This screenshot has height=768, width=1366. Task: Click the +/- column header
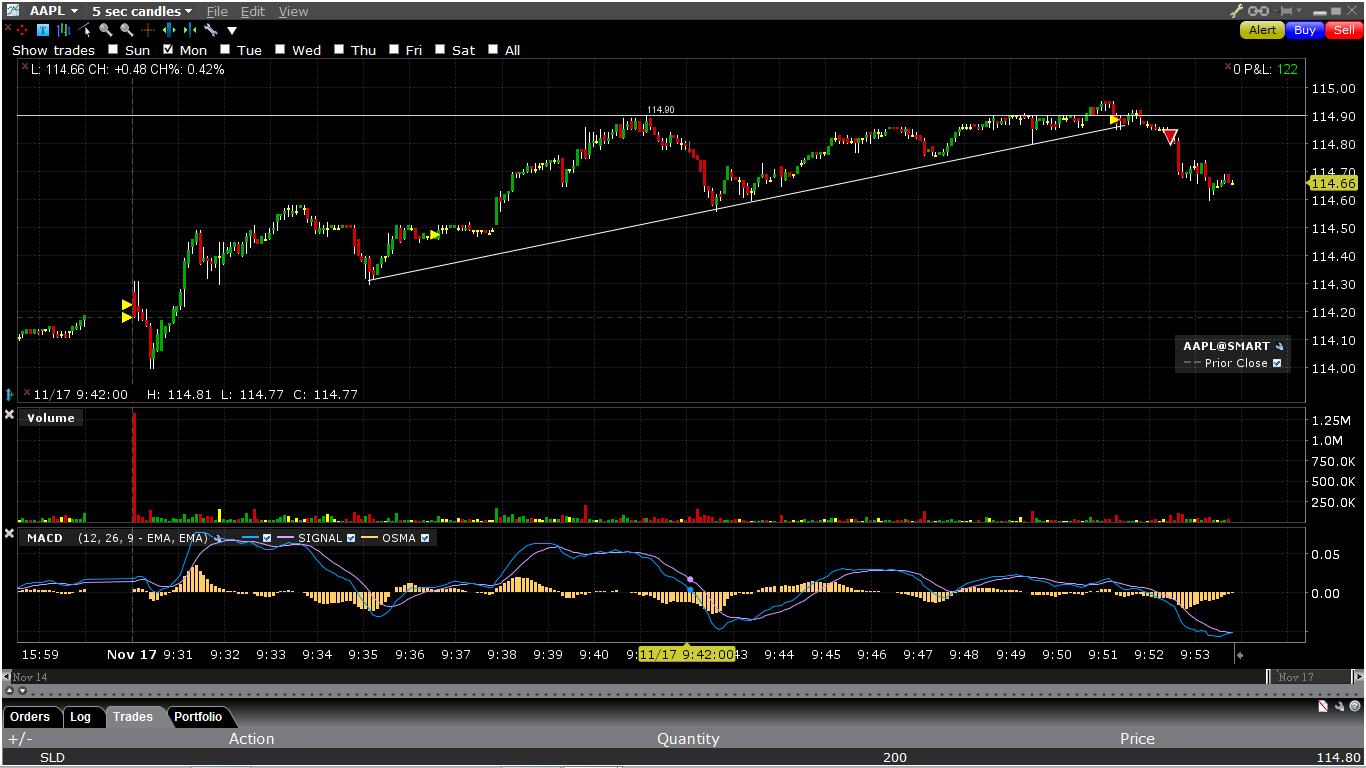pyautogui.click(x=19, y=739)
